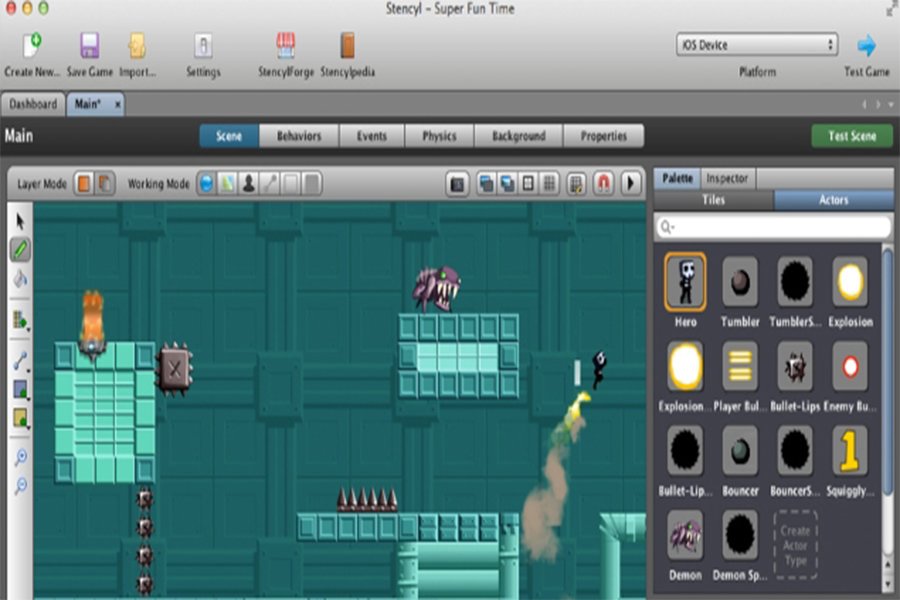Open the Physics tab
Image resolution: width=900 pixels, height=600 pixels.
click(439, 136)
